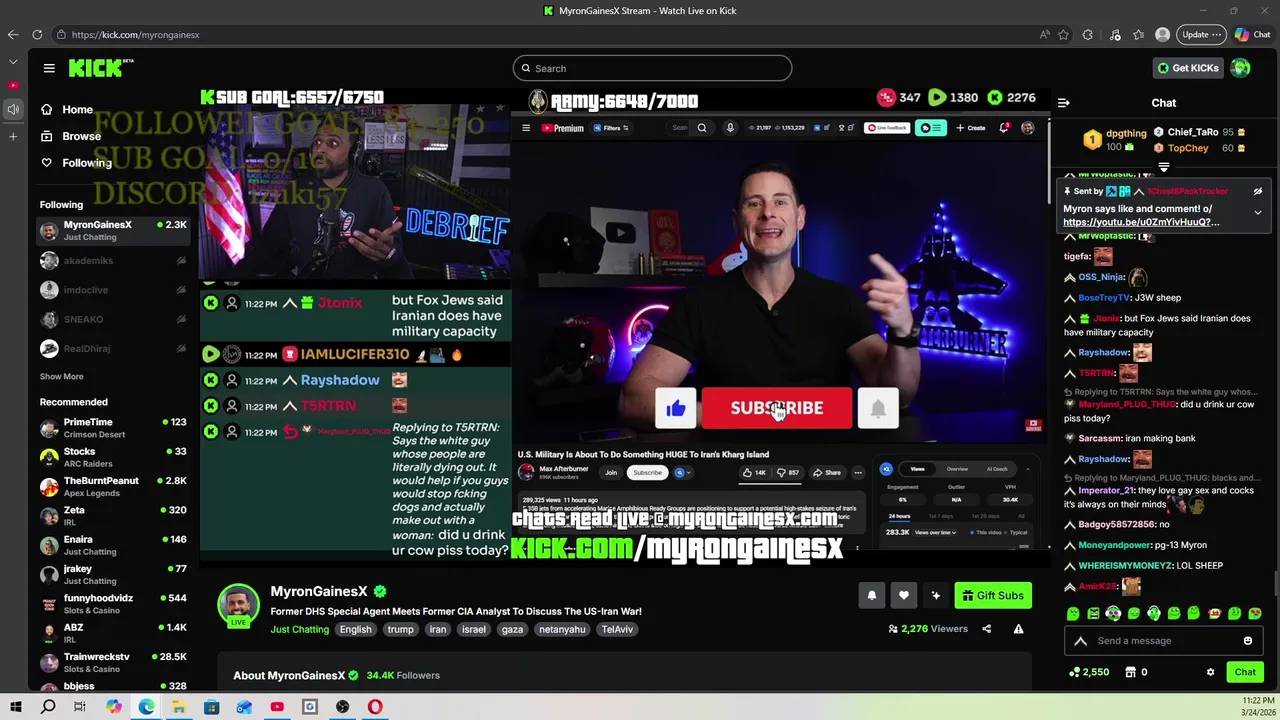
Task: Click the Get KICKs button
Action: [1187, 68]
